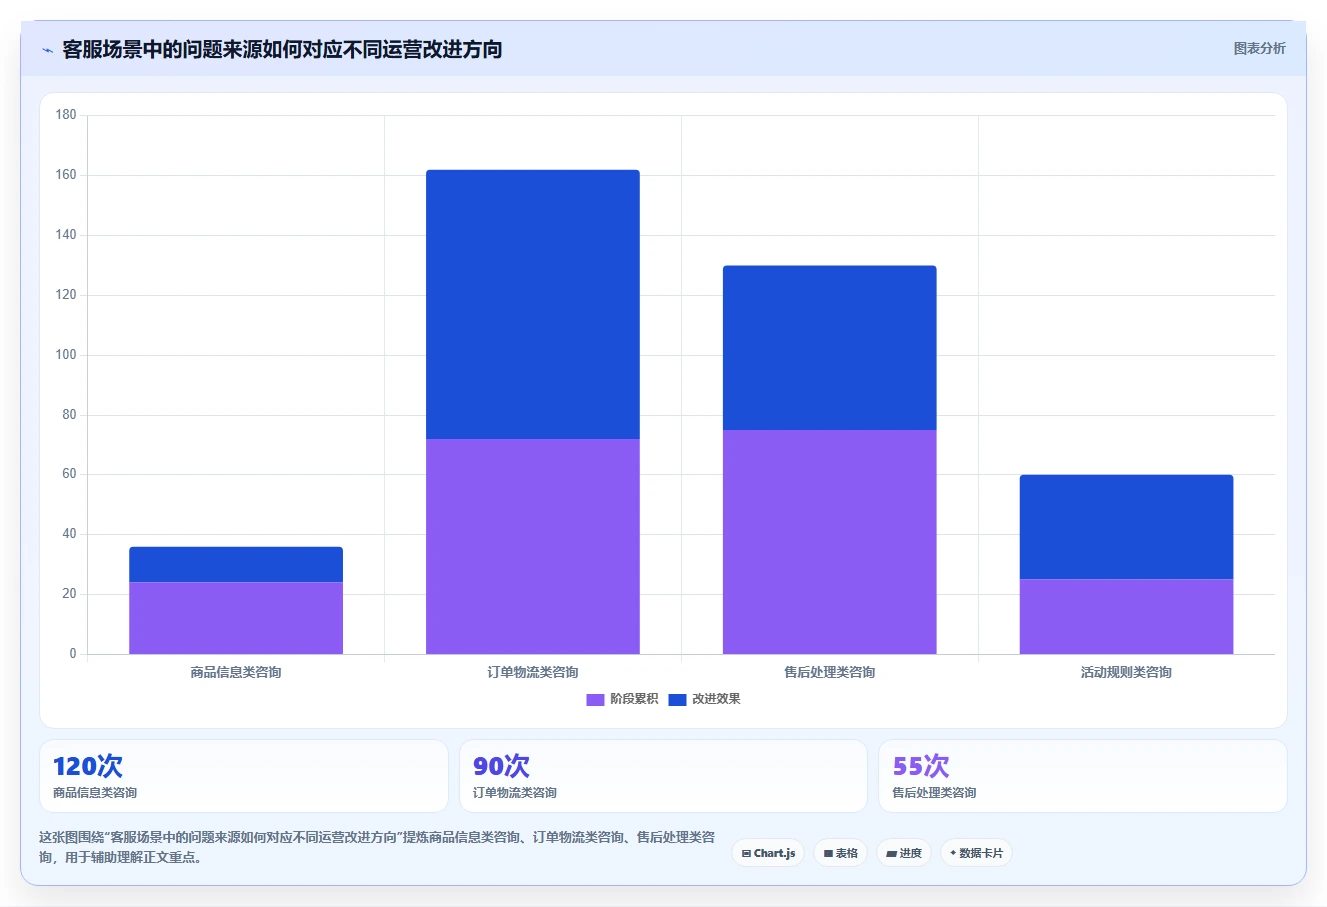Click the lightning icon beside the title

click(47, 50)
